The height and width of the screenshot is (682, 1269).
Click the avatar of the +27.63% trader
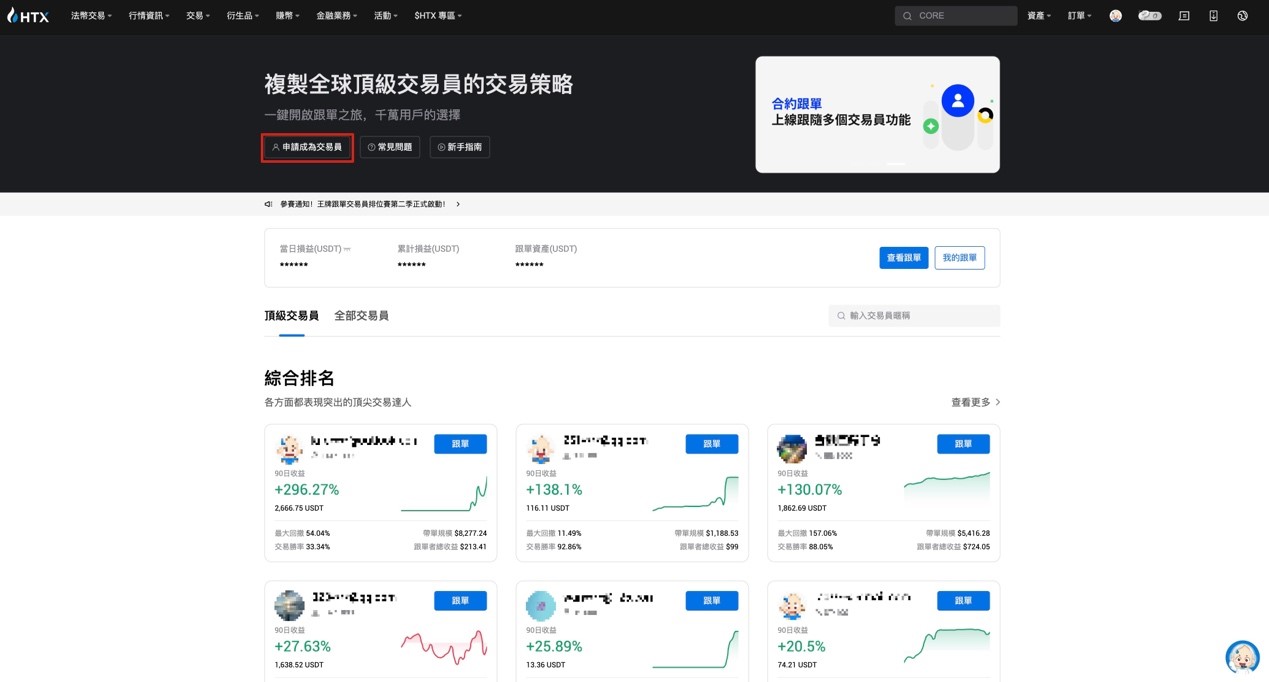coord(290,605)
